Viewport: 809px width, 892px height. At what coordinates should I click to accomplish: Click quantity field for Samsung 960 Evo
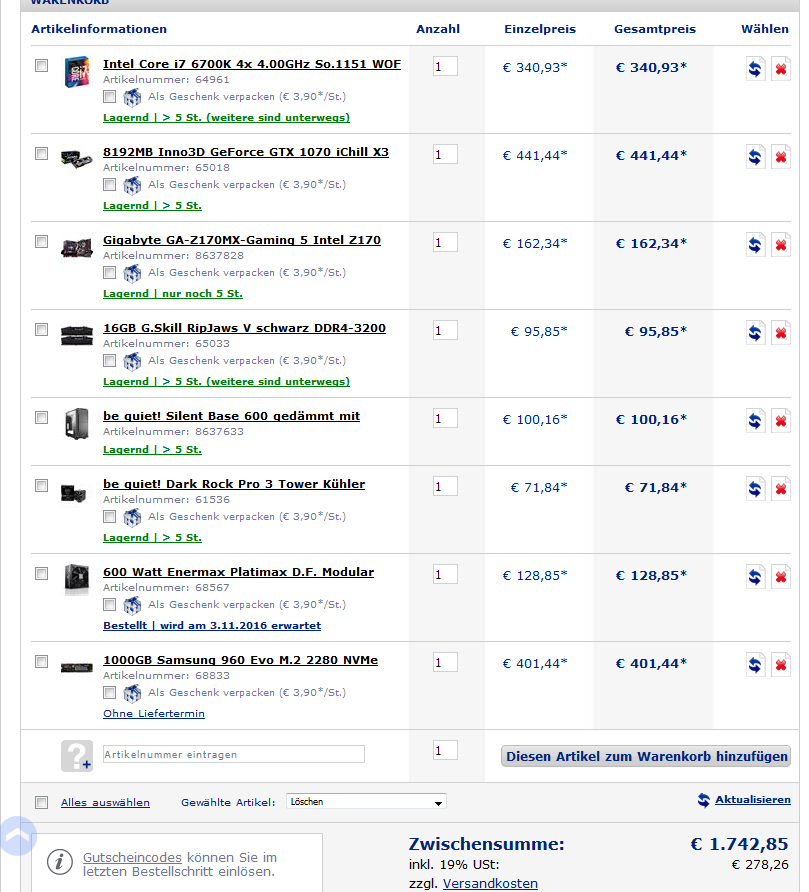tap(445, 662)
